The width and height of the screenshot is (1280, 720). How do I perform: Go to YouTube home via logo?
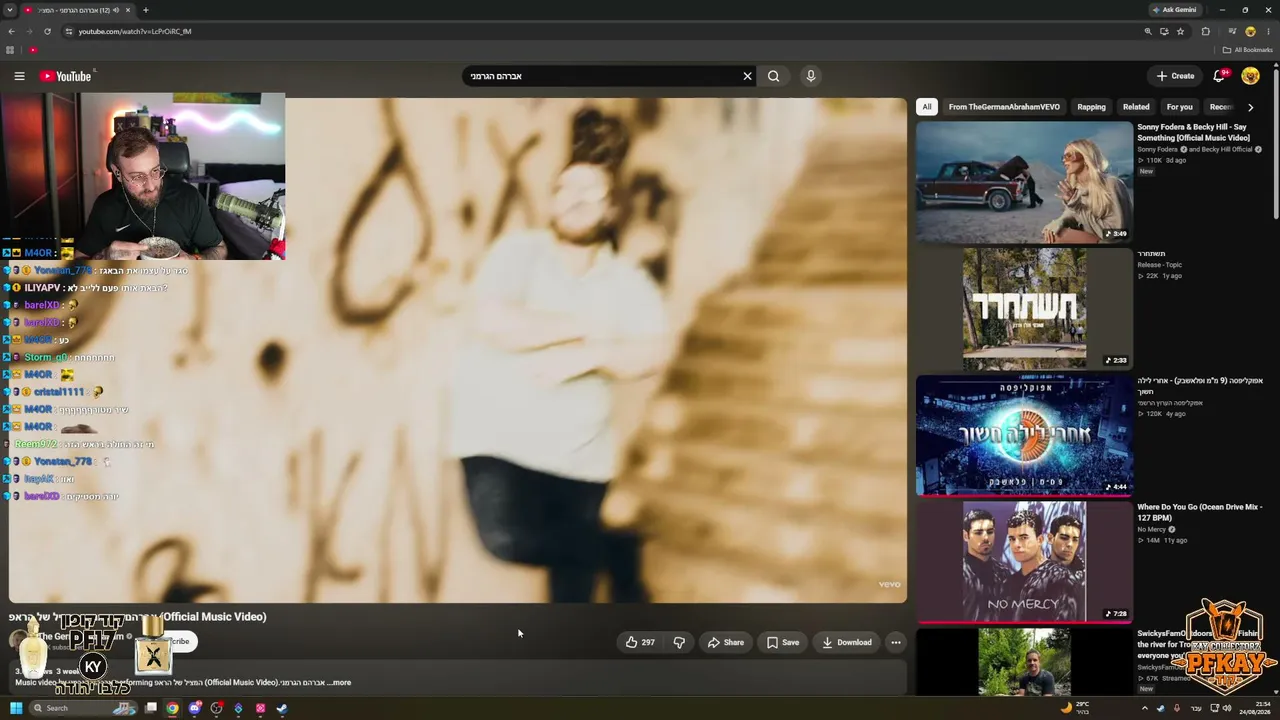[66, 76]
